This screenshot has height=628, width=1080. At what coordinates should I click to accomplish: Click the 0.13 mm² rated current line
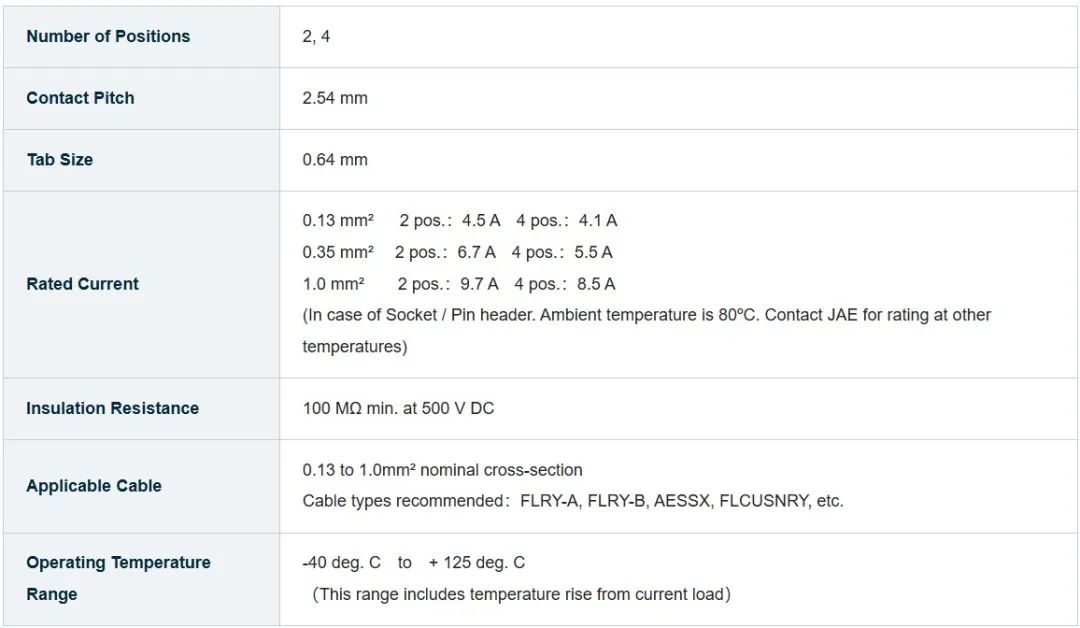tap(460, 220)
